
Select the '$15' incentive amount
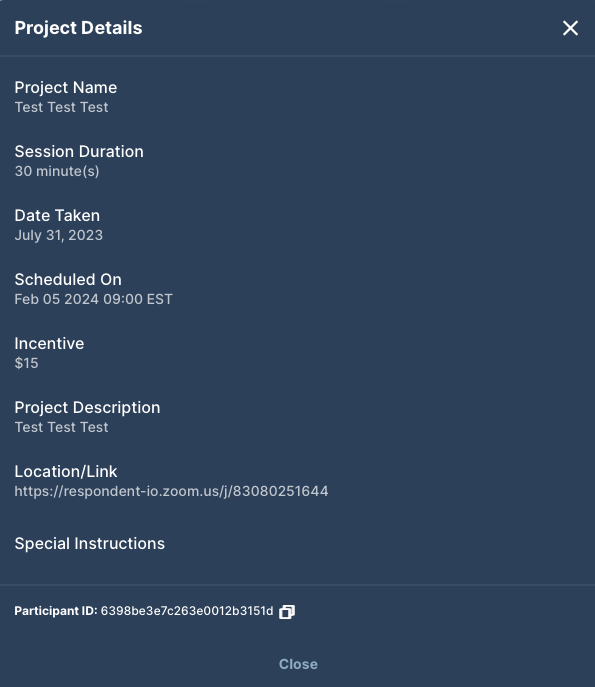[26, 363]
